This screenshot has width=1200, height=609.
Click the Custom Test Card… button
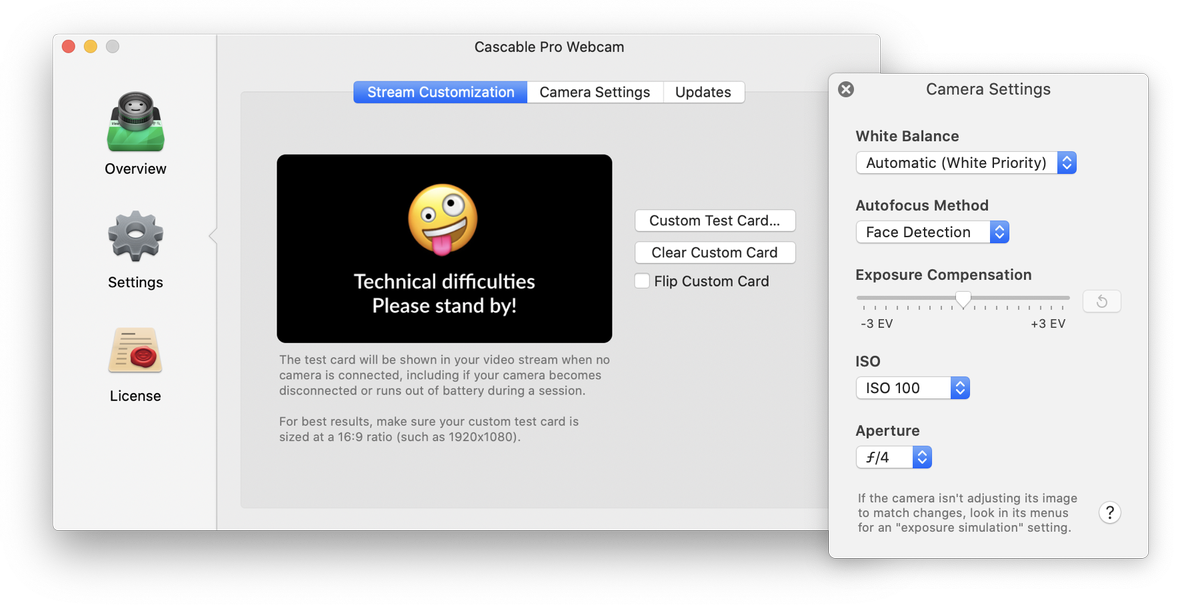pos(715,220)
